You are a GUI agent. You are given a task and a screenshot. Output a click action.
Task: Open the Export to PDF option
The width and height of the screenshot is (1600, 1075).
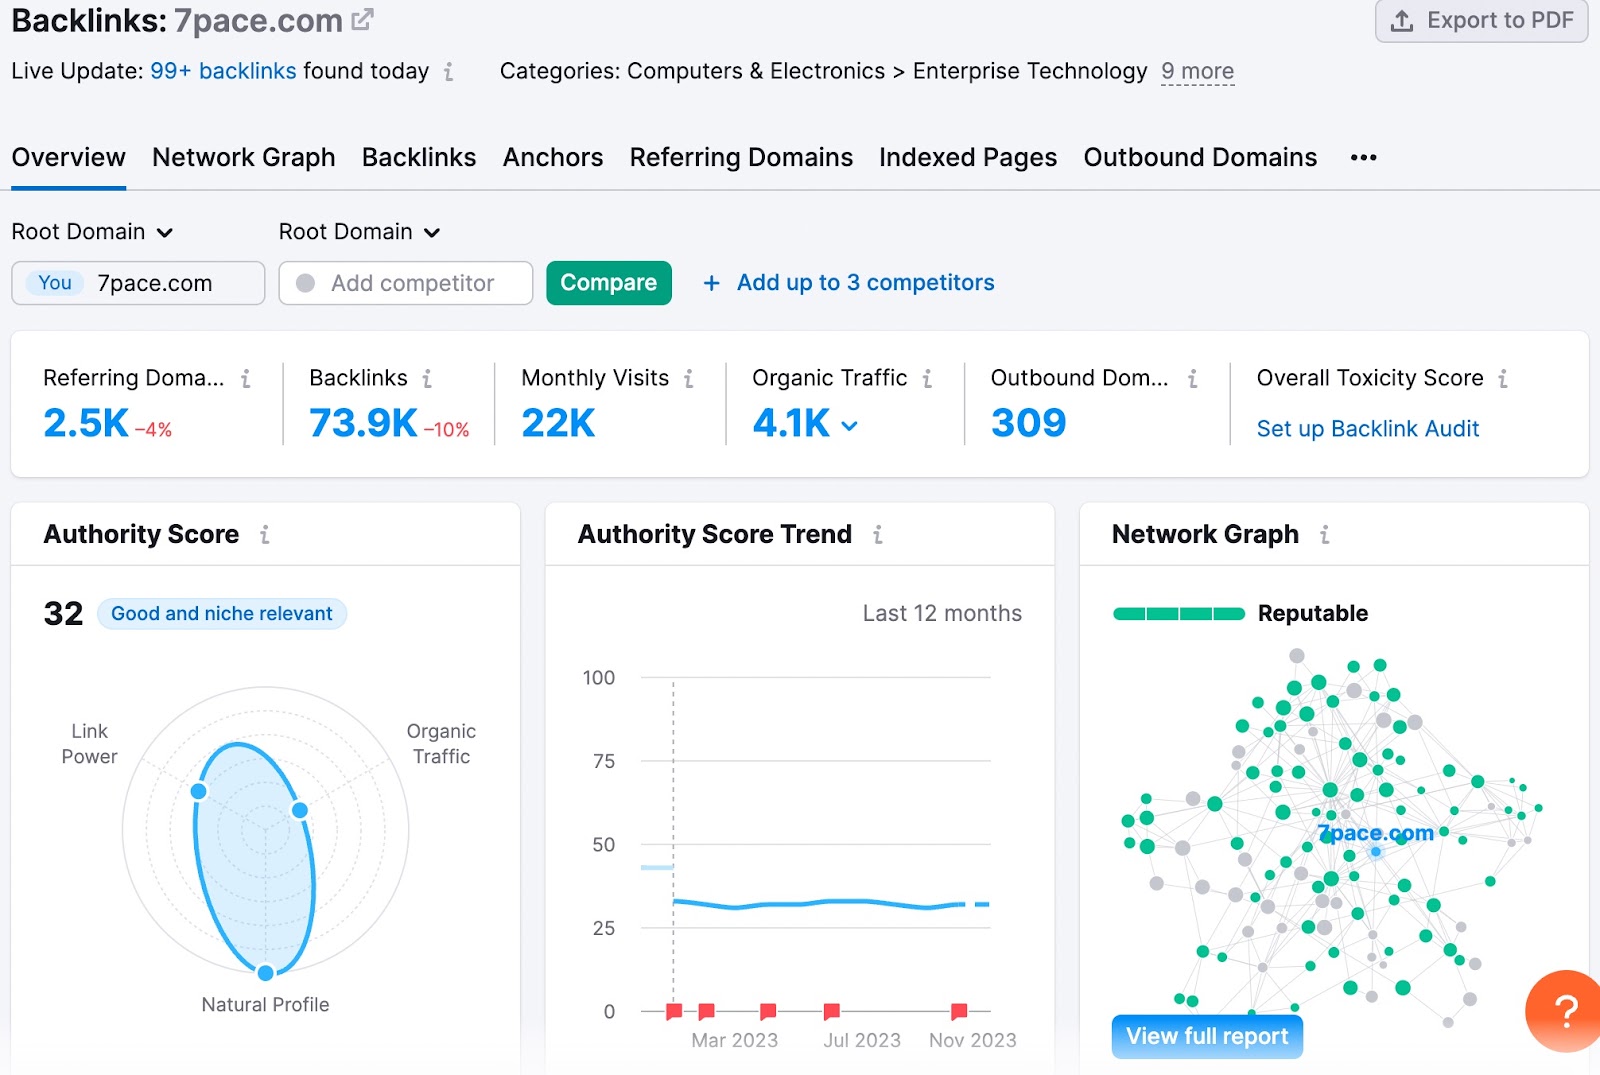click(x=1481, y=19)
